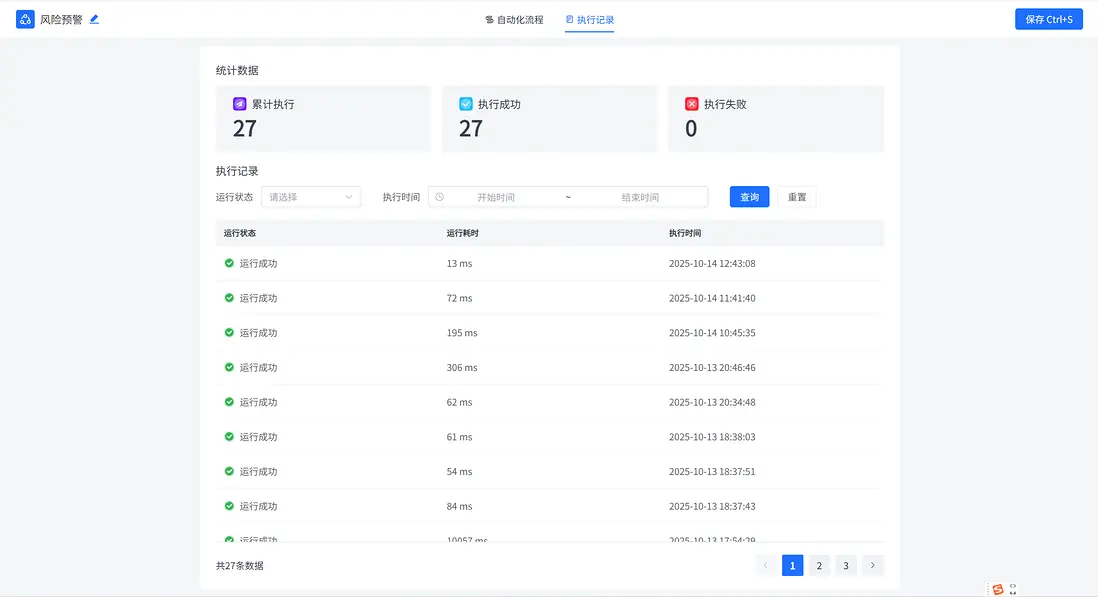Viewport: 1098px width, 597px height.
Task: Click the 执行时间 column header
Action: pos(685,233)
